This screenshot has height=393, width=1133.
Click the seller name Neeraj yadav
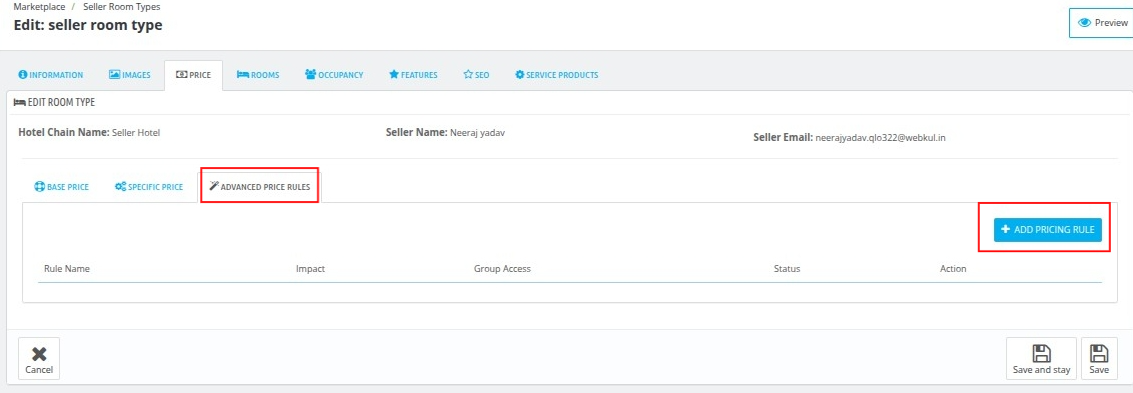pos(478,133)
